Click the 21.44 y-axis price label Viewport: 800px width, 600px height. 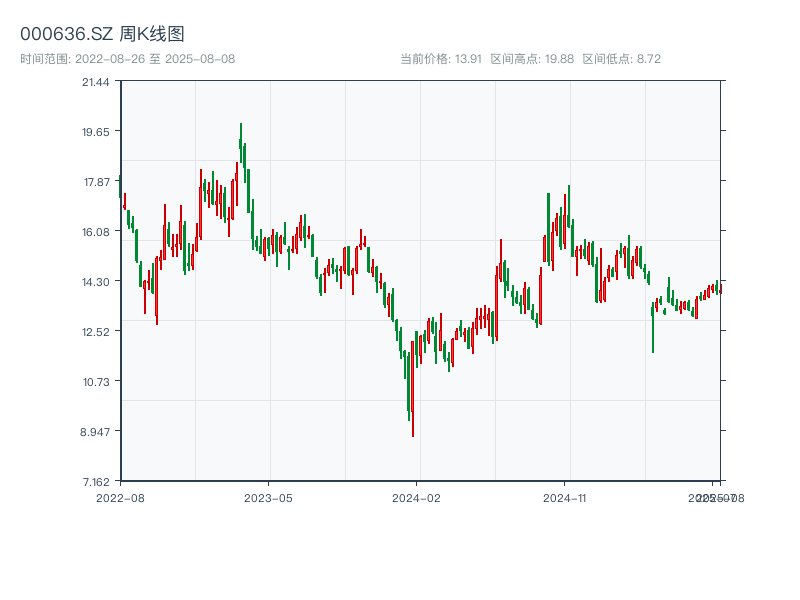[96, 82]
